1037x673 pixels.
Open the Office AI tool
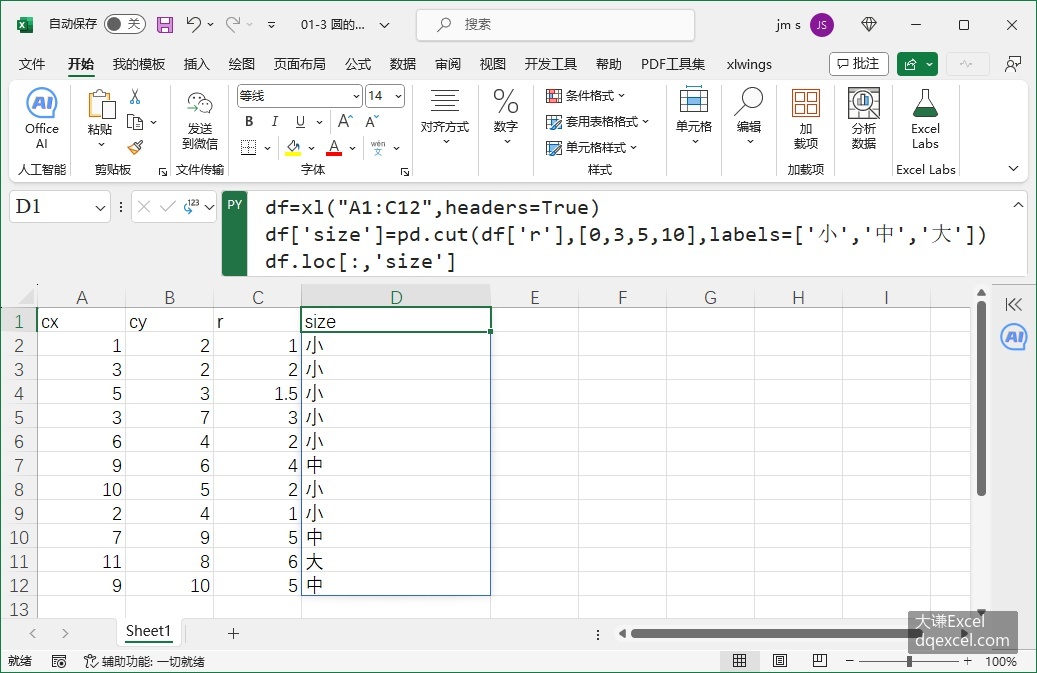click(x=42, y=119)
